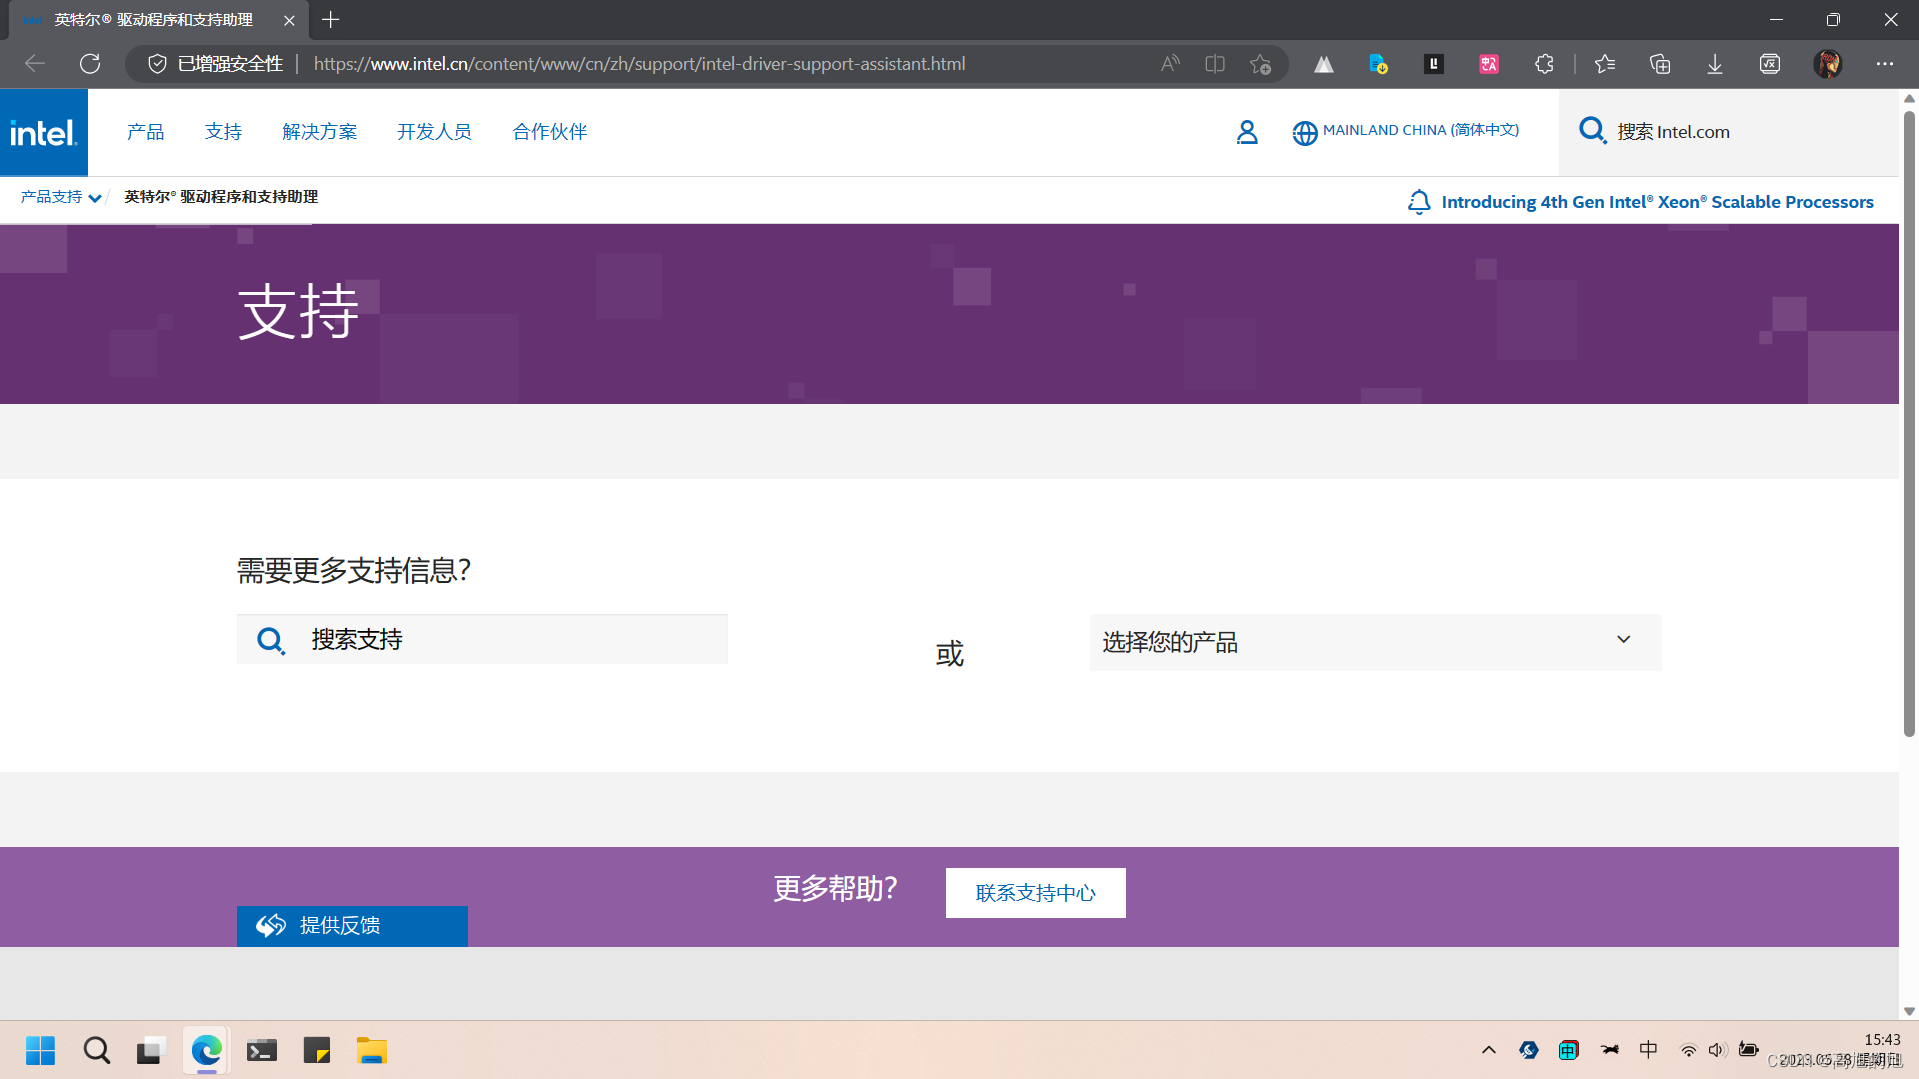The width and height of the screenshot is (1919, 1079).
Task: Click the translate extension icon
Action: [1489, 64]
